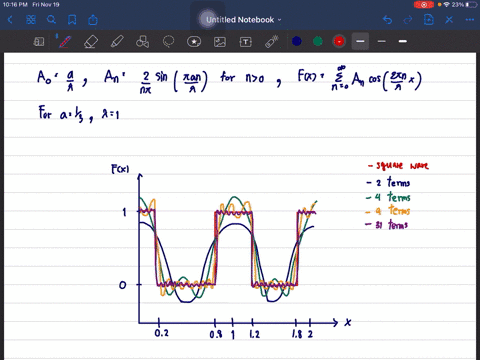Tap the handwritten '2 terms' legend entry
The width and height of the screenshot is (480, 360).
pos(388,182)
